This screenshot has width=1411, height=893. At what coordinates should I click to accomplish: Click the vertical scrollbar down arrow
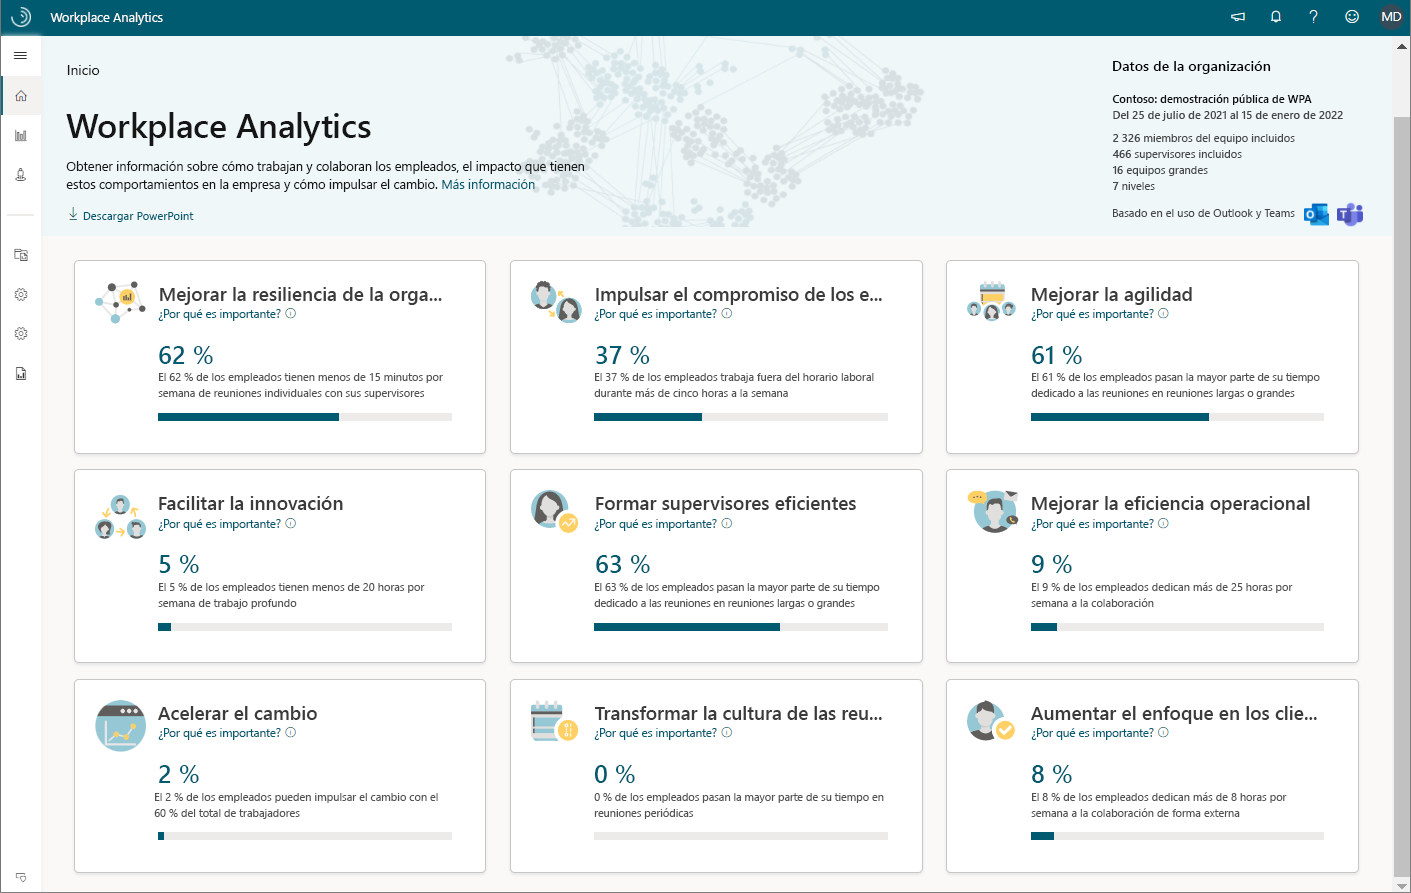[1402, 885]
